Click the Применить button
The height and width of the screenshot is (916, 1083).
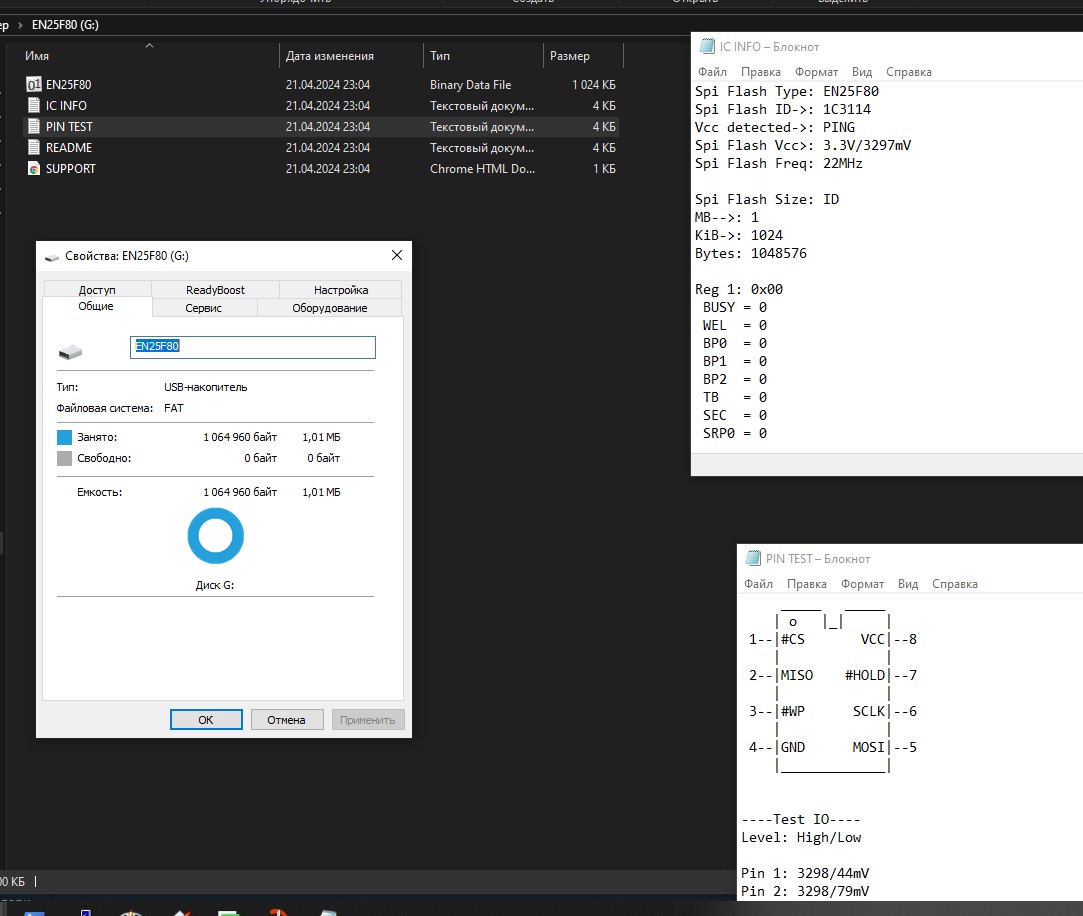(x=367, y=719)
